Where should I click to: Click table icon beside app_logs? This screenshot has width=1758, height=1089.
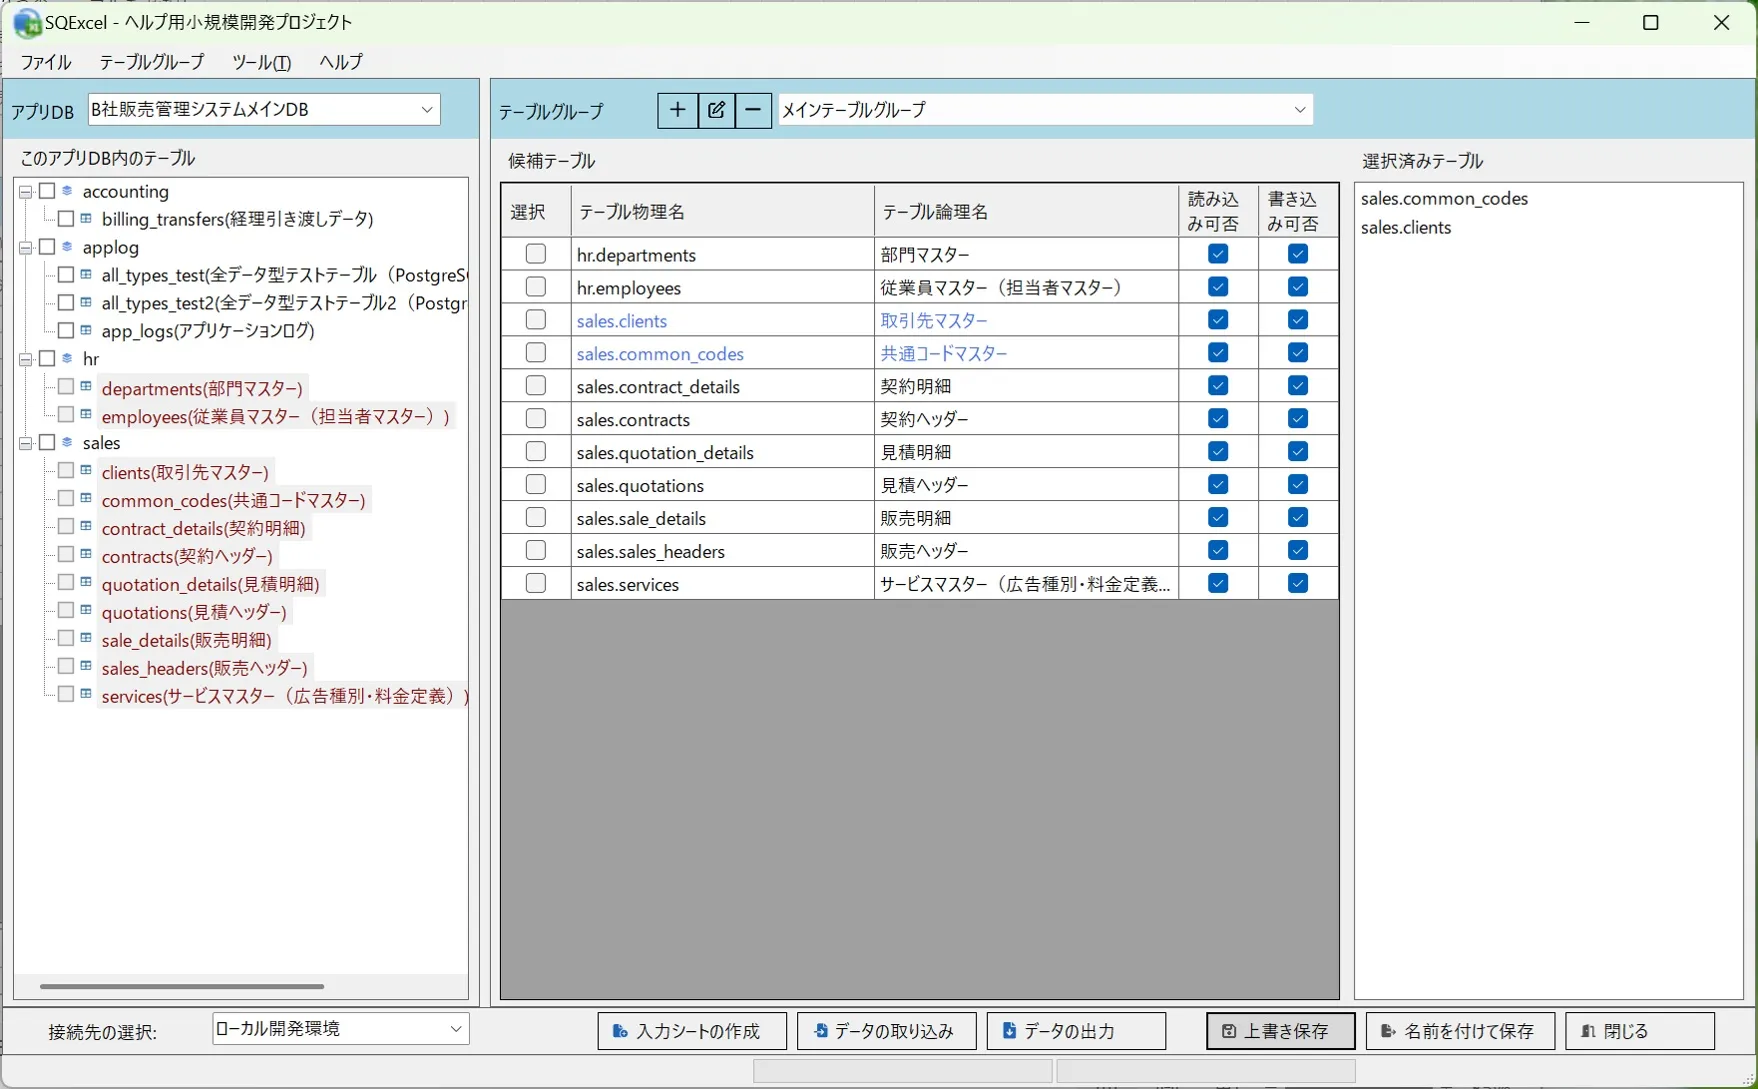[87, 330]
